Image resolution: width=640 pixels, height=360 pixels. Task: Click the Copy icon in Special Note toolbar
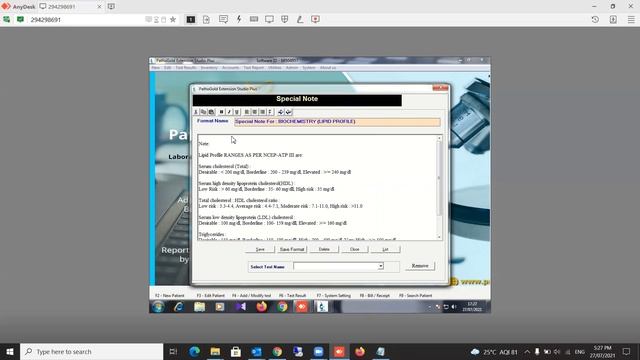coord(204,112)
